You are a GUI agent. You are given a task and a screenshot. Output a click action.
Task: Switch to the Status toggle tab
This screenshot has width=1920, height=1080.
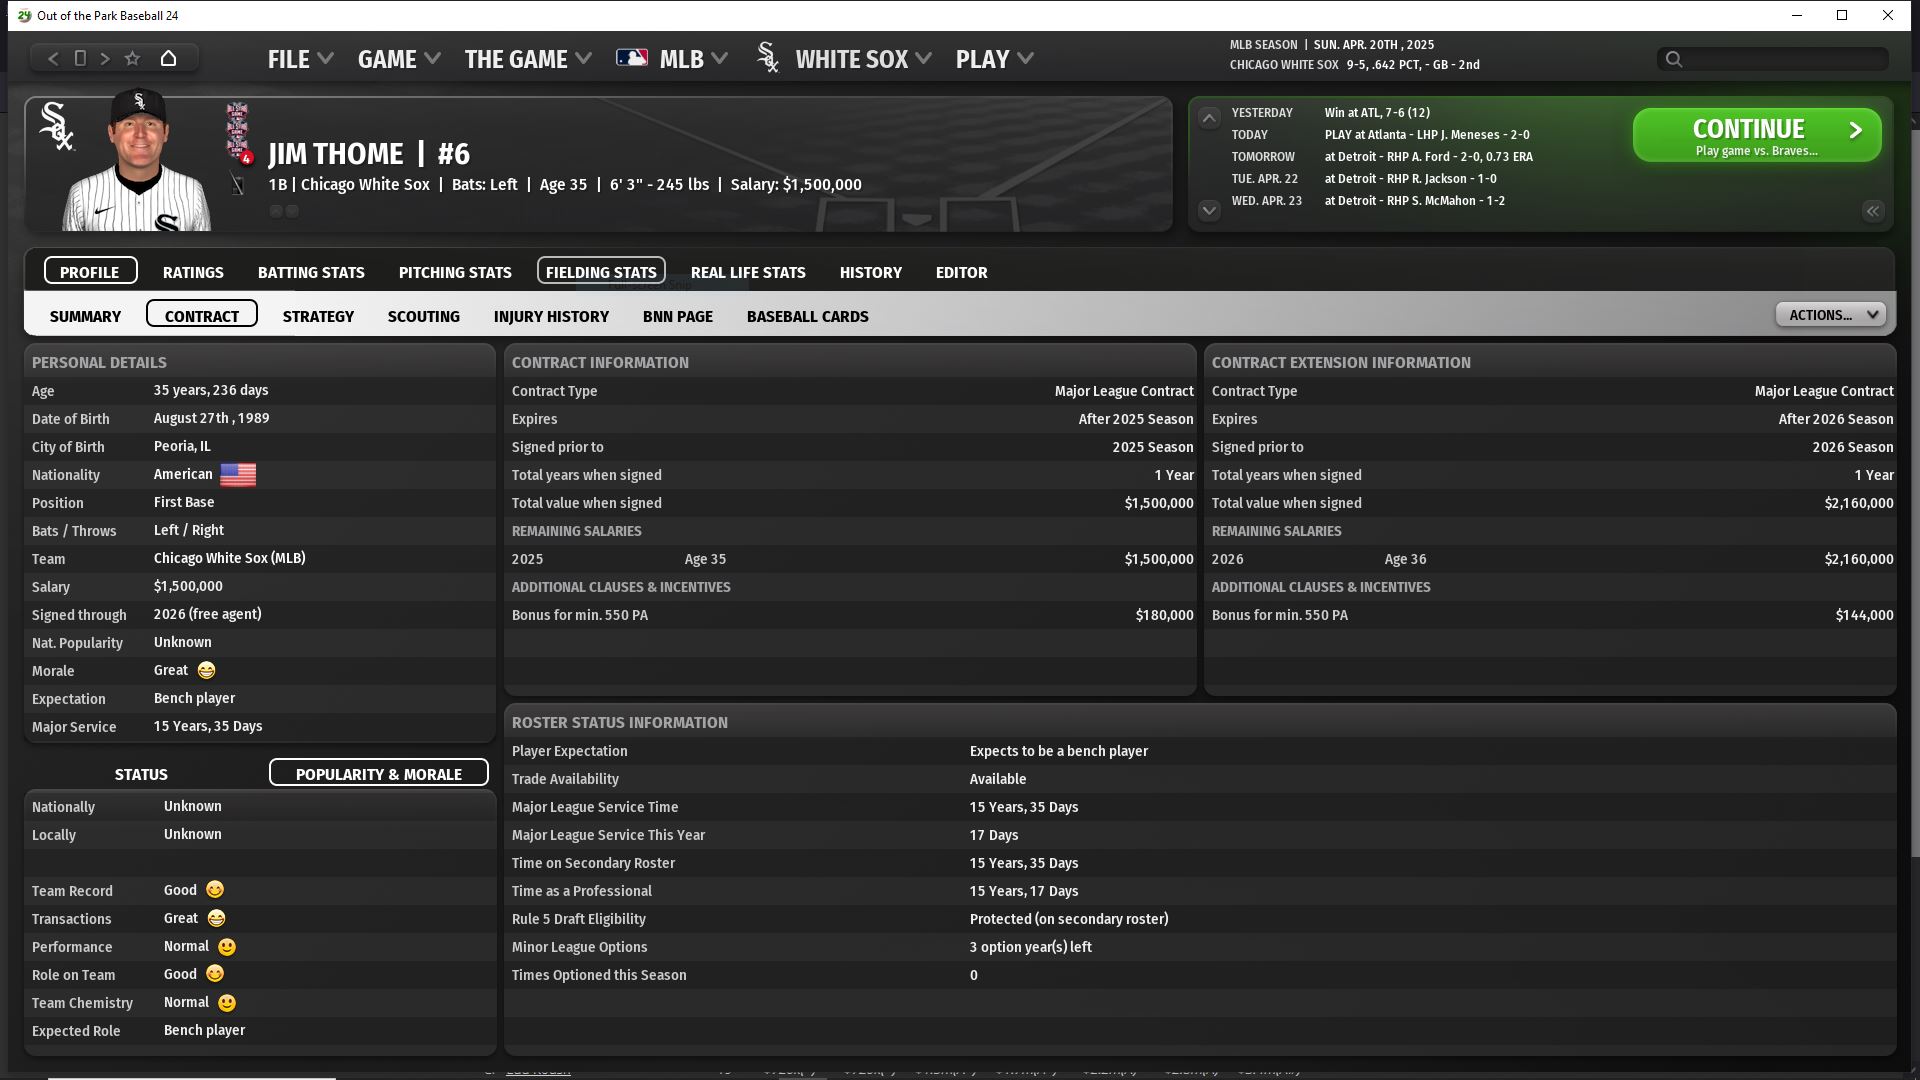coord(141,774)
